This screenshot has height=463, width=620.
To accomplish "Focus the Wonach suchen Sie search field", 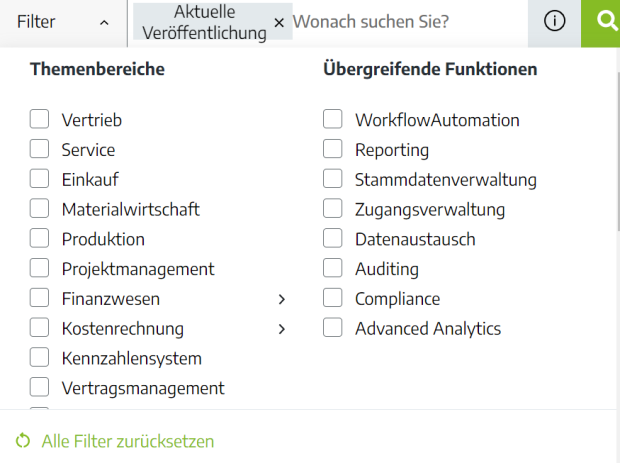I will (x=409, y=22).
